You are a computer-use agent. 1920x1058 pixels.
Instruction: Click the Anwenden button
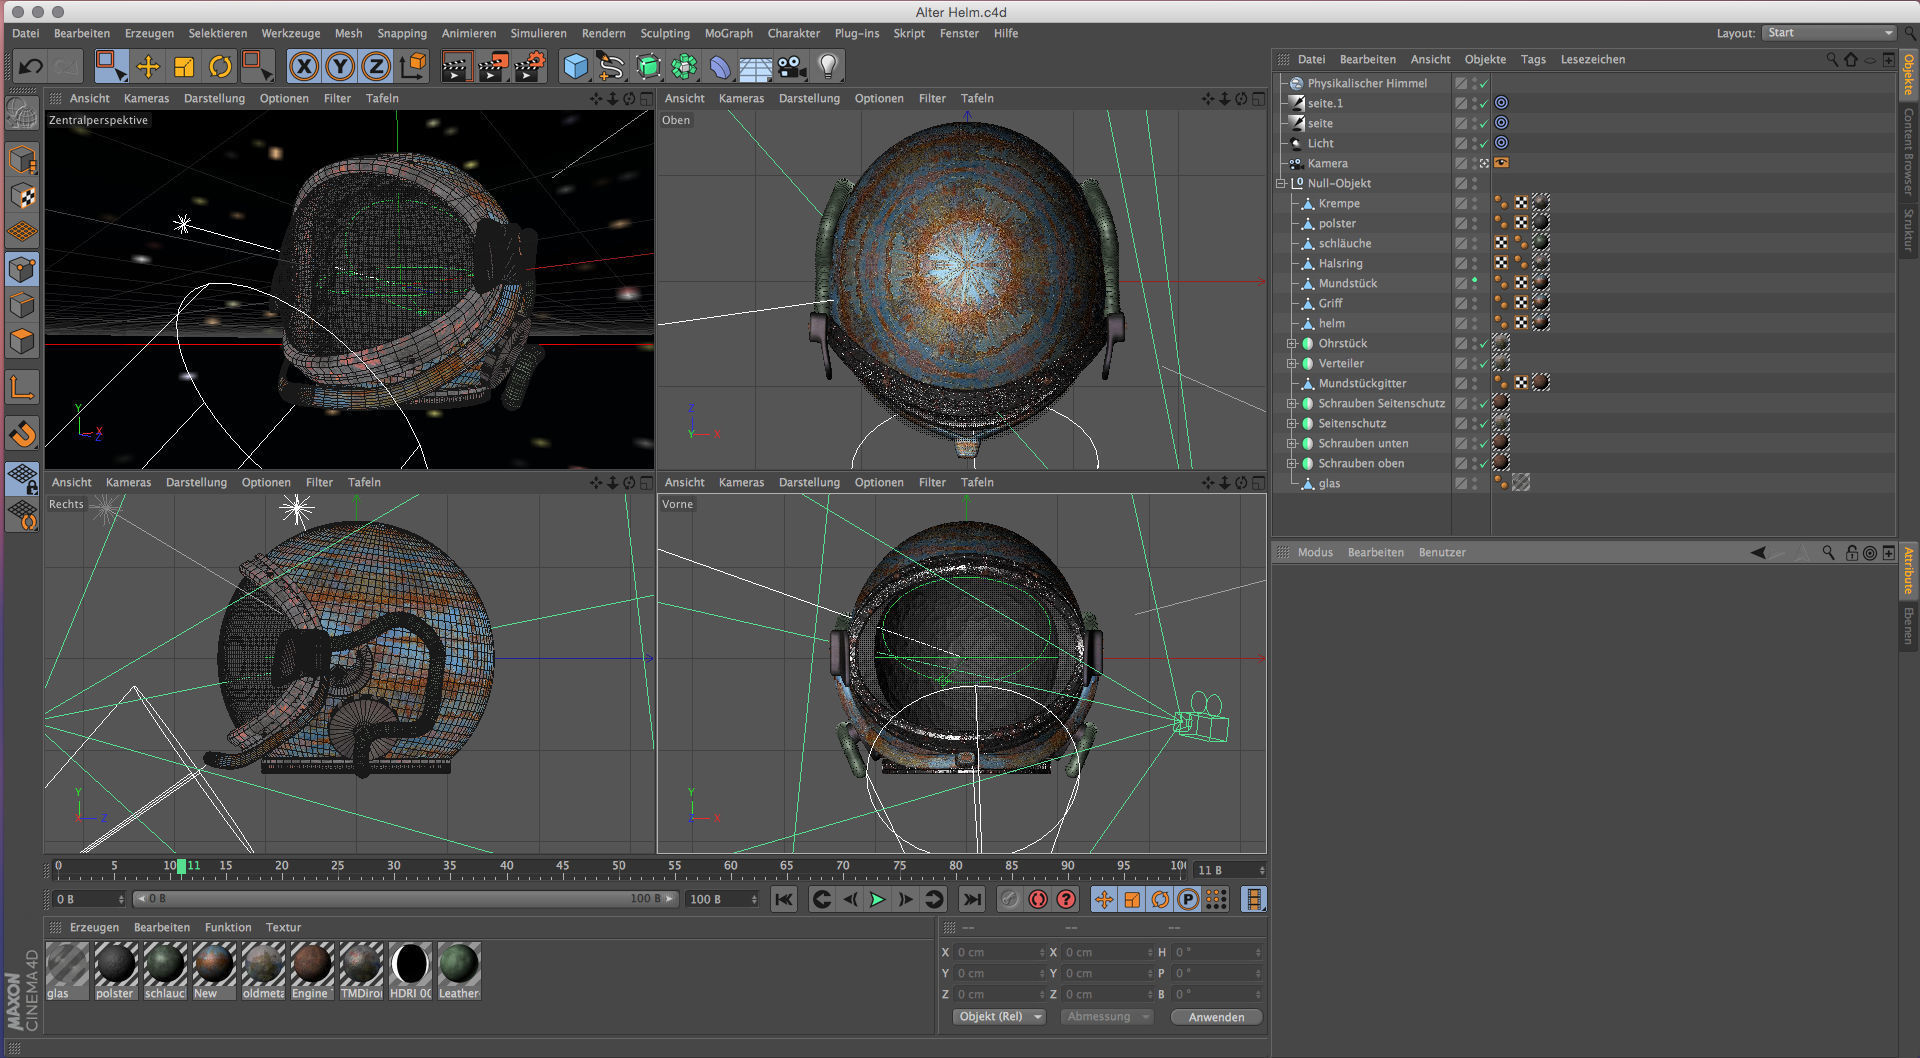1216,1017
